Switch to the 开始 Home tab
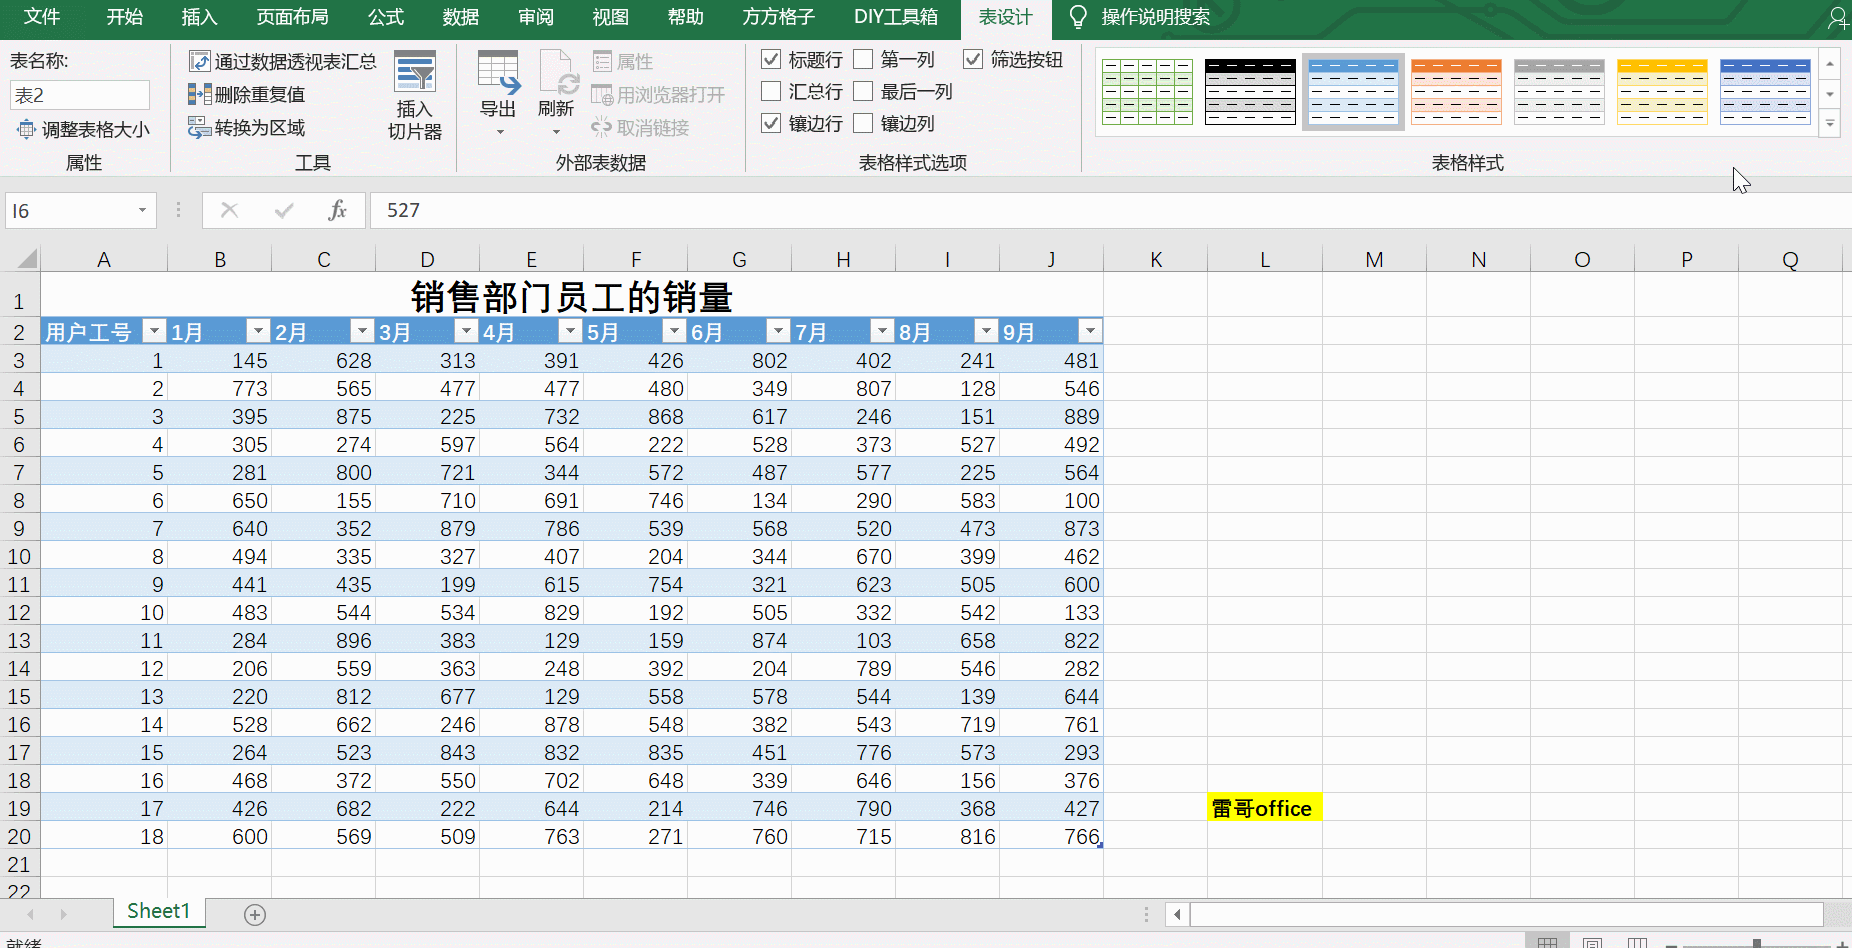This screenshot has width=1852, height=948. coord(125,17)
